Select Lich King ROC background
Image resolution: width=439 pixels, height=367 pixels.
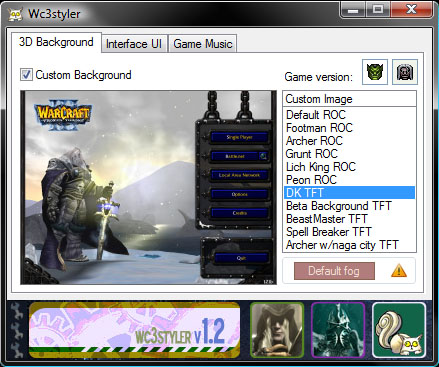point(349,167)
